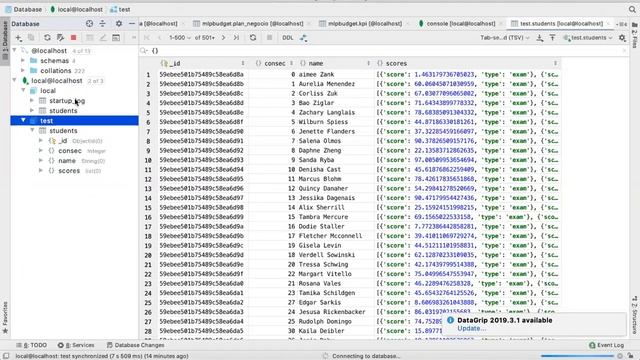Click the search magnifier at the top right
640x360 pixels.
tap(632, 9)
